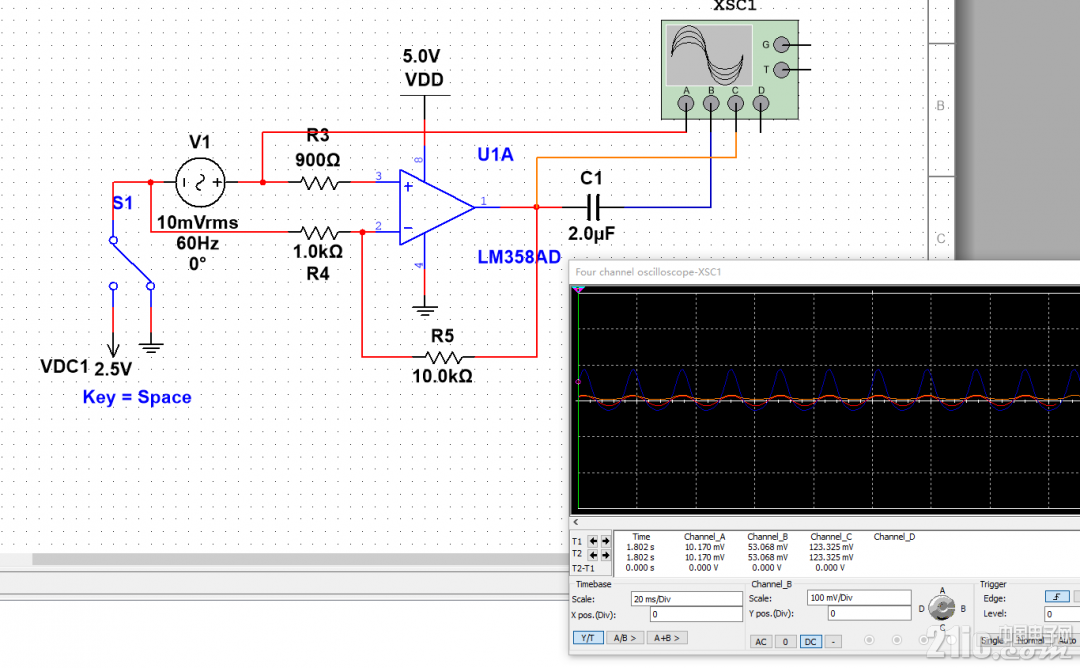Shift cursor T2 left with its arrow
Screen dimensions: 1080x668
coord(593,554)
